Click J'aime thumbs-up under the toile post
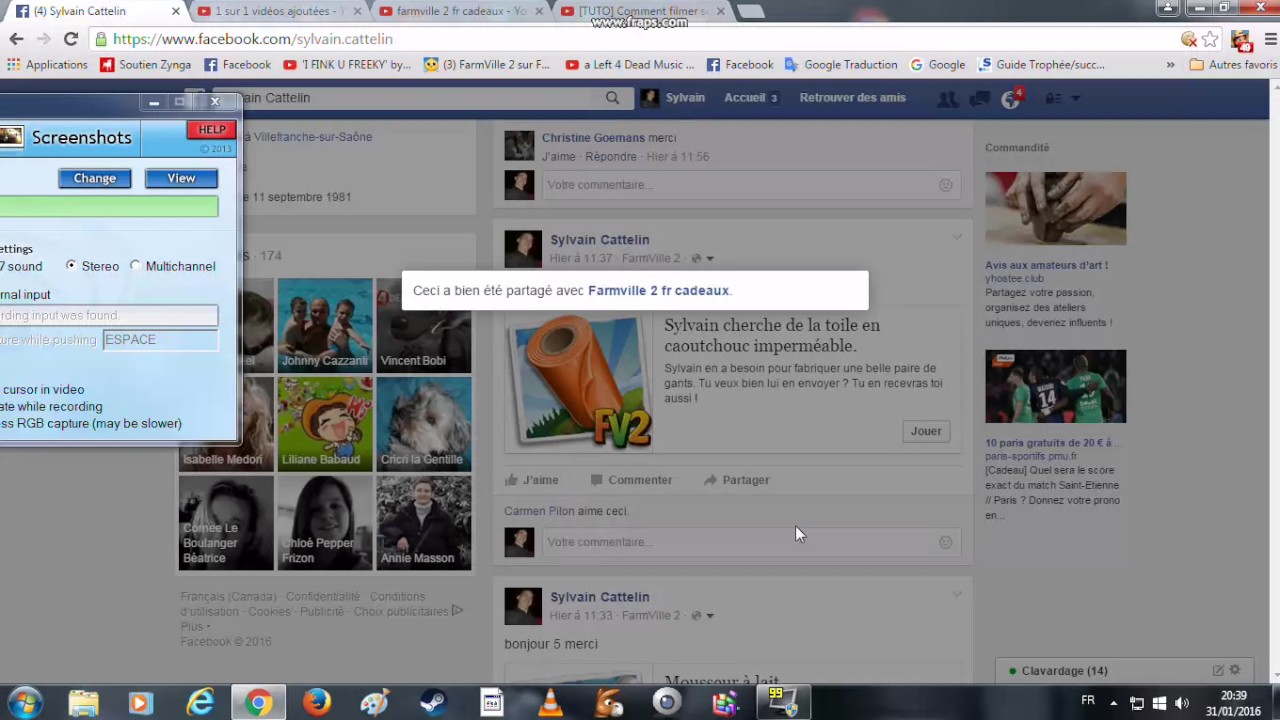This screenshot has width=1280, height=720. [x=531, y=480]
